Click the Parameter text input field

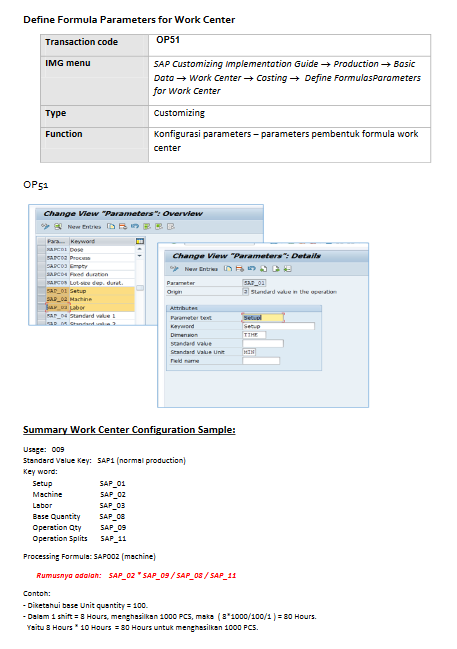coord(263,317)
